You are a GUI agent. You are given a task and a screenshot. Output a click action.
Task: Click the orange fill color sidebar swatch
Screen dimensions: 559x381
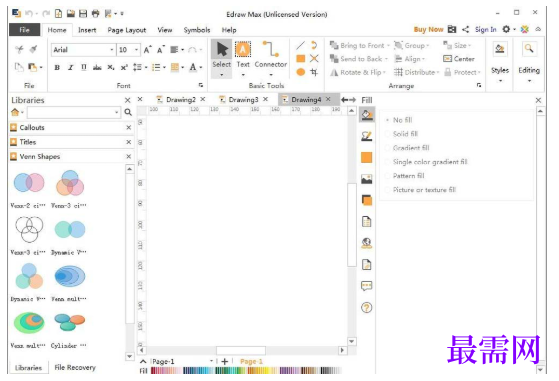pyautogui.click(x=367, y=158)
